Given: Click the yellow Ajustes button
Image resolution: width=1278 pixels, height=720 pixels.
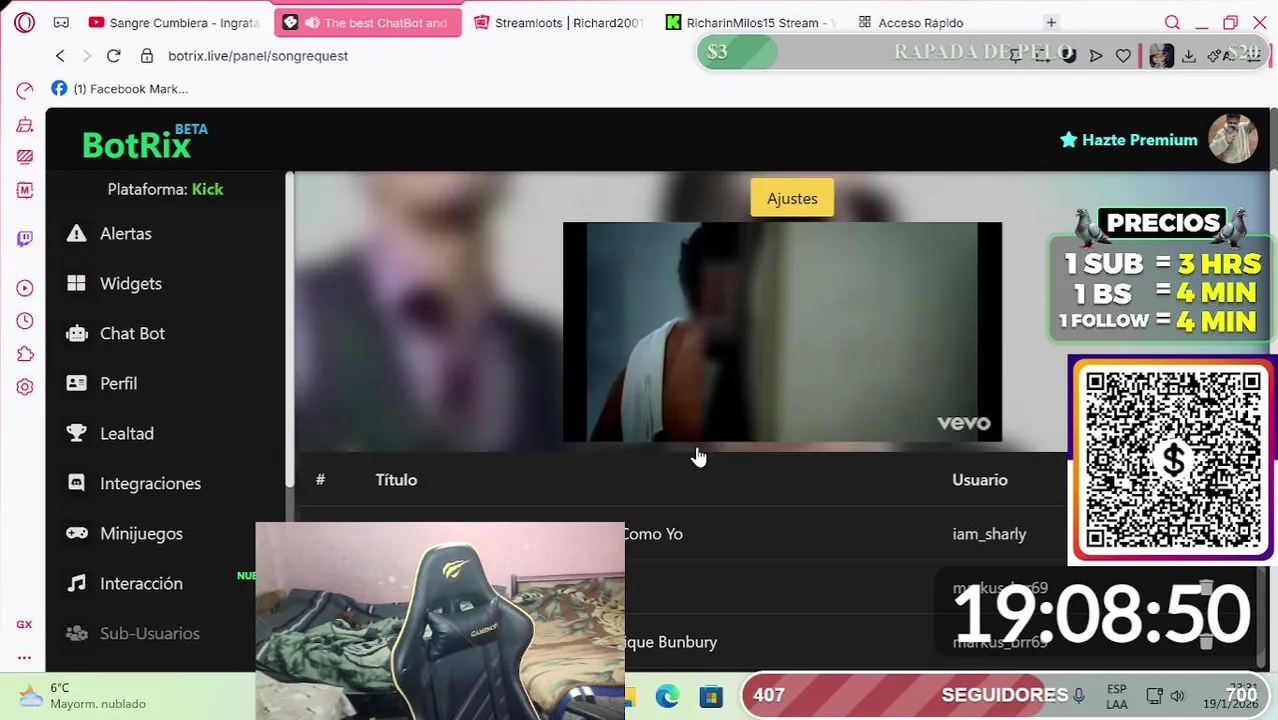Looking at the screenshot, I should pos(792,198).
